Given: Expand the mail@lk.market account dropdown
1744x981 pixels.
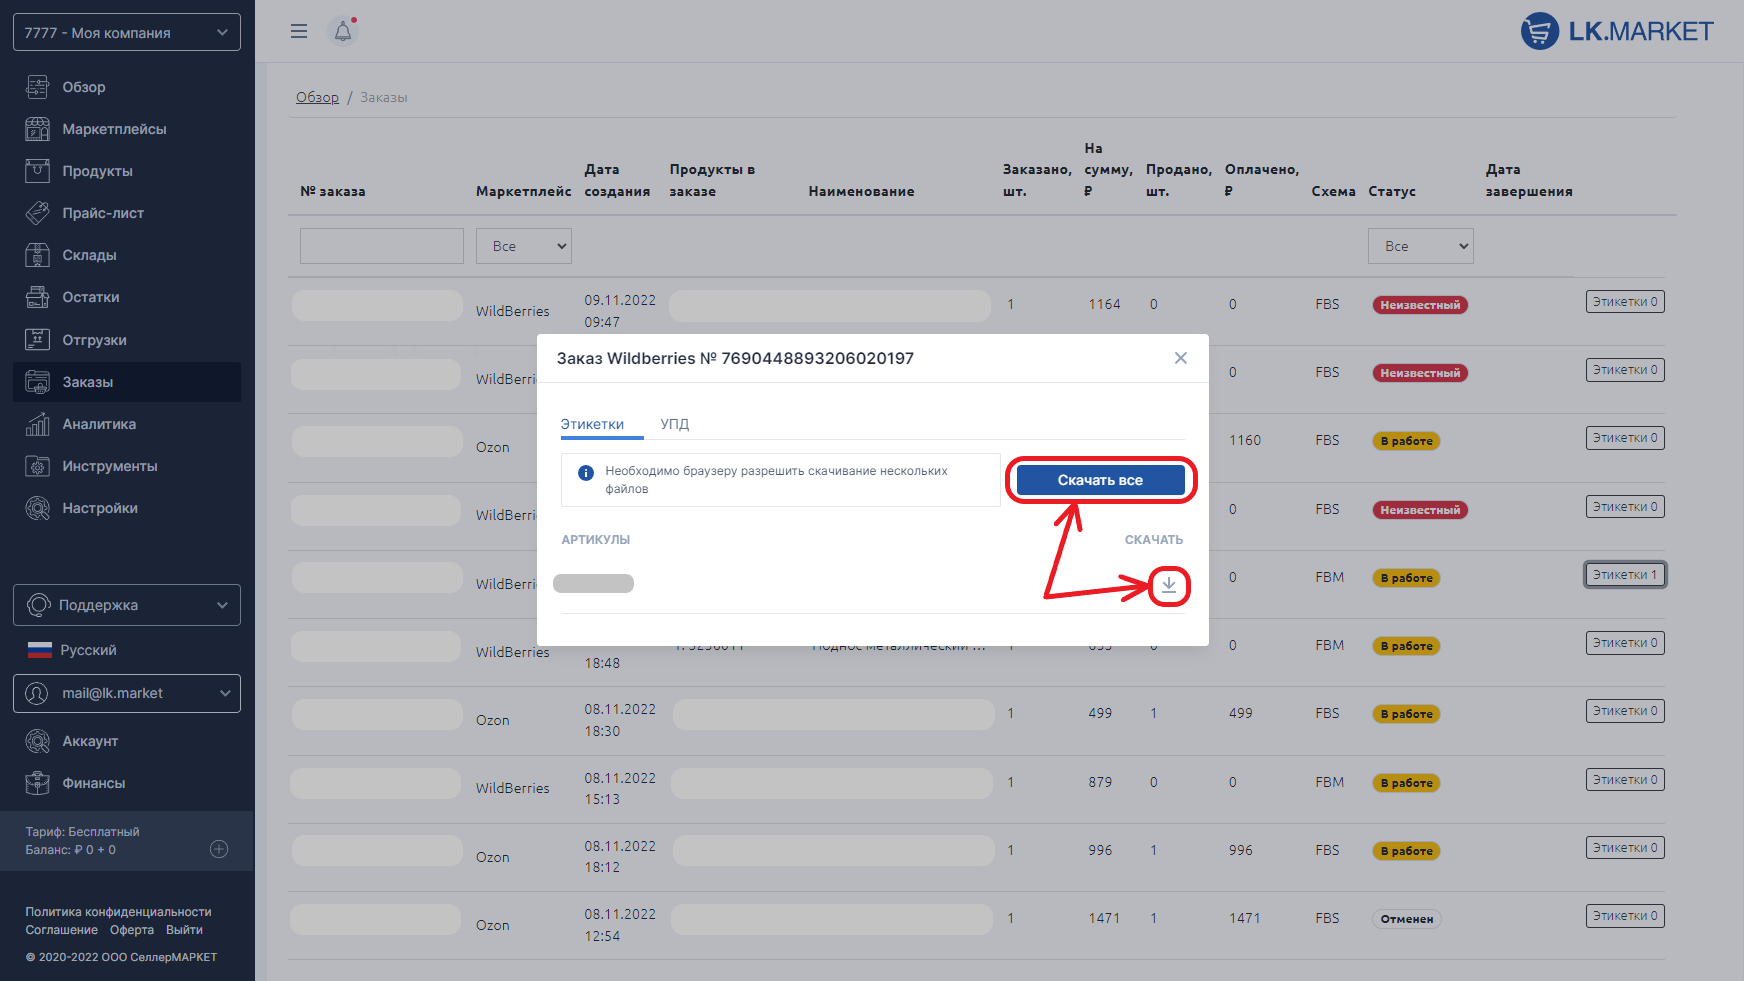Looking at the screenshot, I should [127, 693].
